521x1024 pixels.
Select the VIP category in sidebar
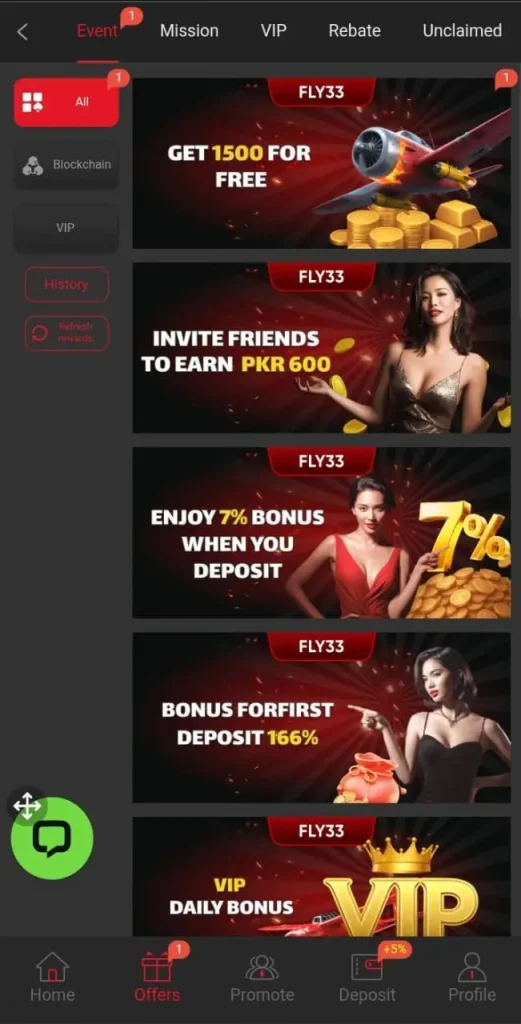(x=67, y=228)
